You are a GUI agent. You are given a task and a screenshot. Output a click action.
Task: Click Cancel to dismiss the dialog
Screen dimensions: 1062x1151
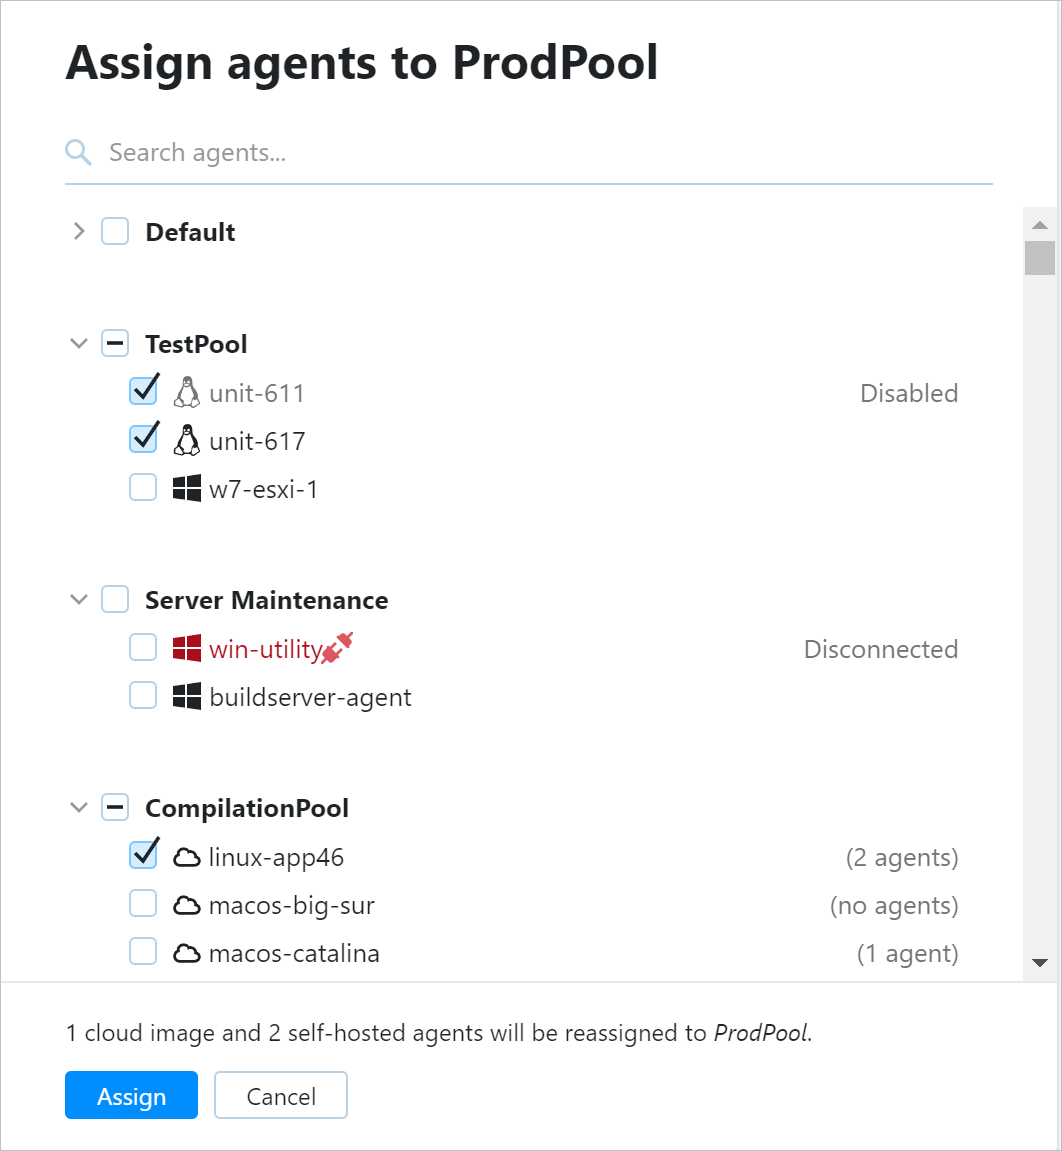tap(280, 1095)
